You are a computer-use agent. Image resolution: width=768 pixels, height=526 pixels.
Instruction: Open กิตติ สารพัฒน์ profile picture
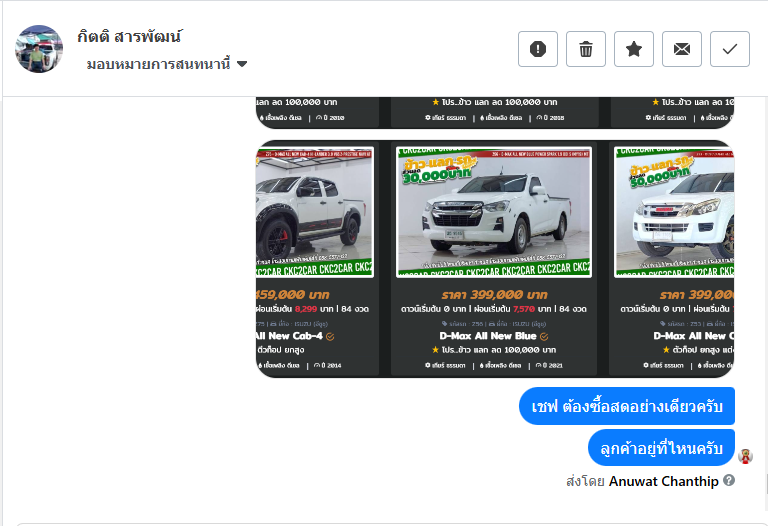39,49
